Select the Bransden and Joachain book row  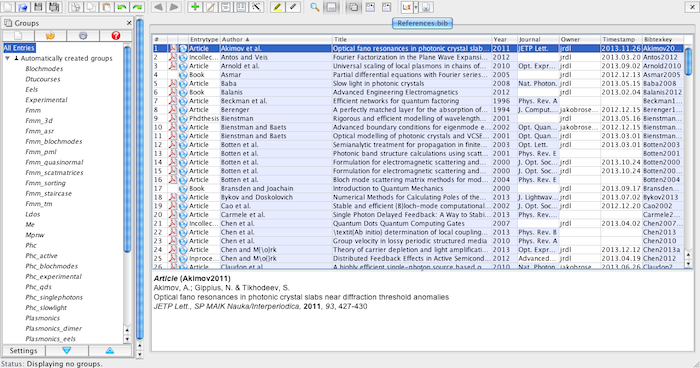pos(418,188)
